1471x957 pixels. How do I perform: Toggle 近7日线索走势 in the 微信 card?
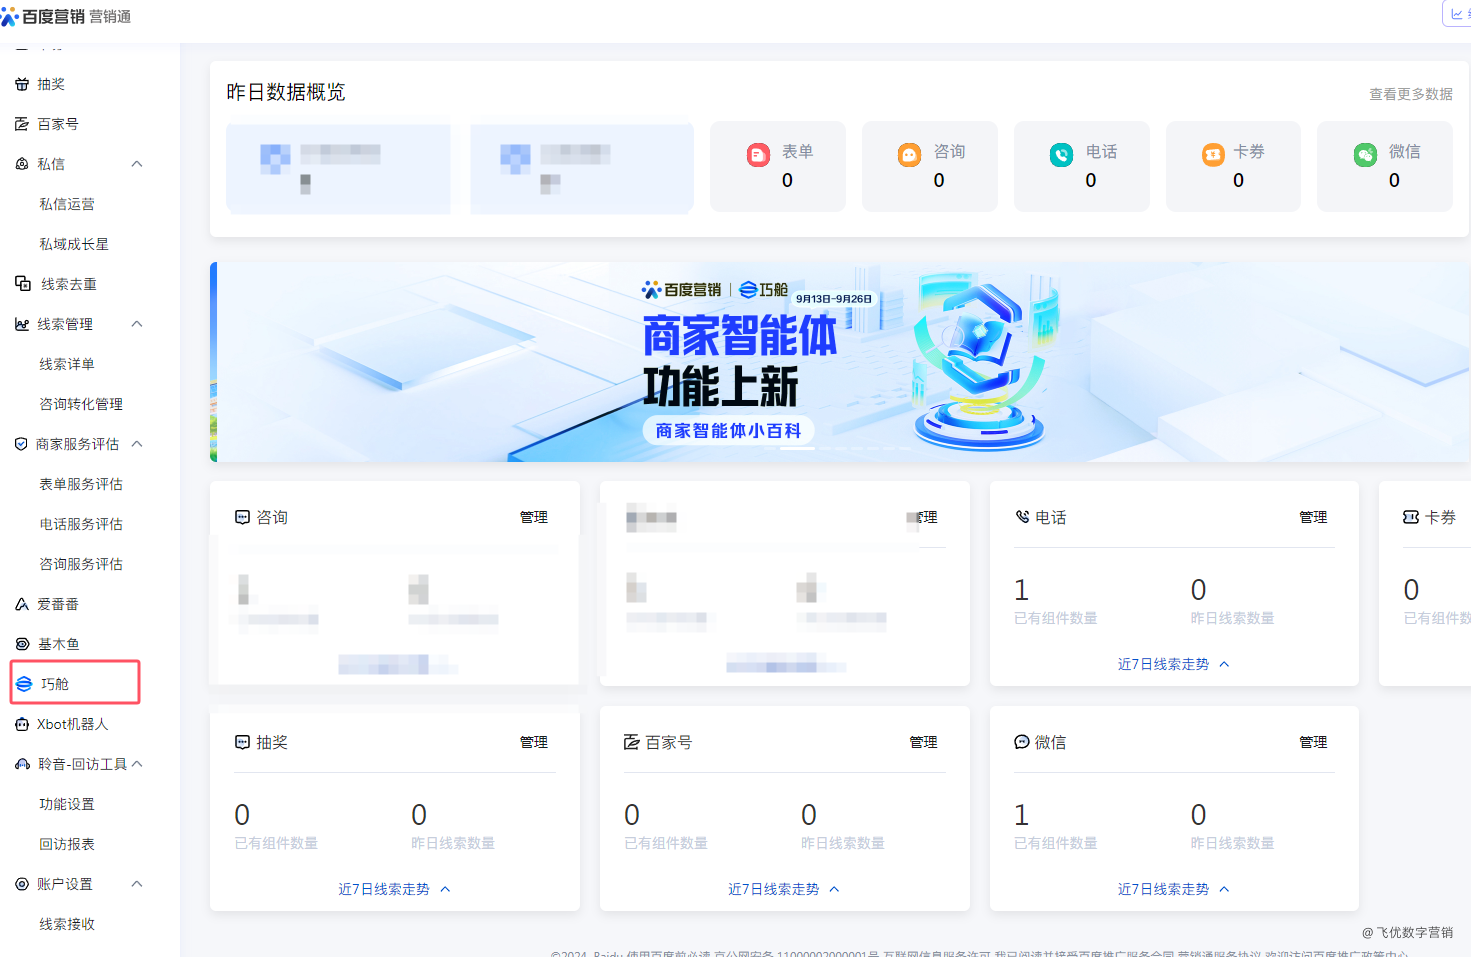click(x=1173, y=889)
